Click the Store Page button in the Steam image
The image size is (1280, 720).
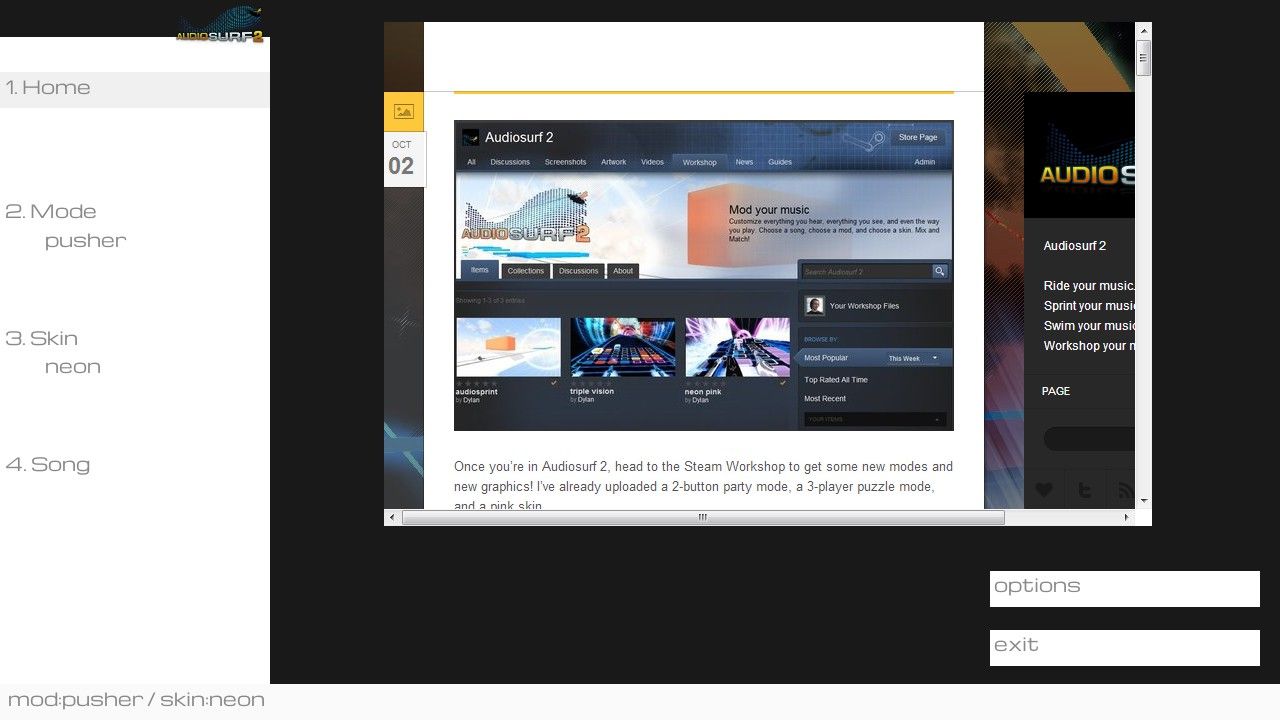click(x=918, y=137)
